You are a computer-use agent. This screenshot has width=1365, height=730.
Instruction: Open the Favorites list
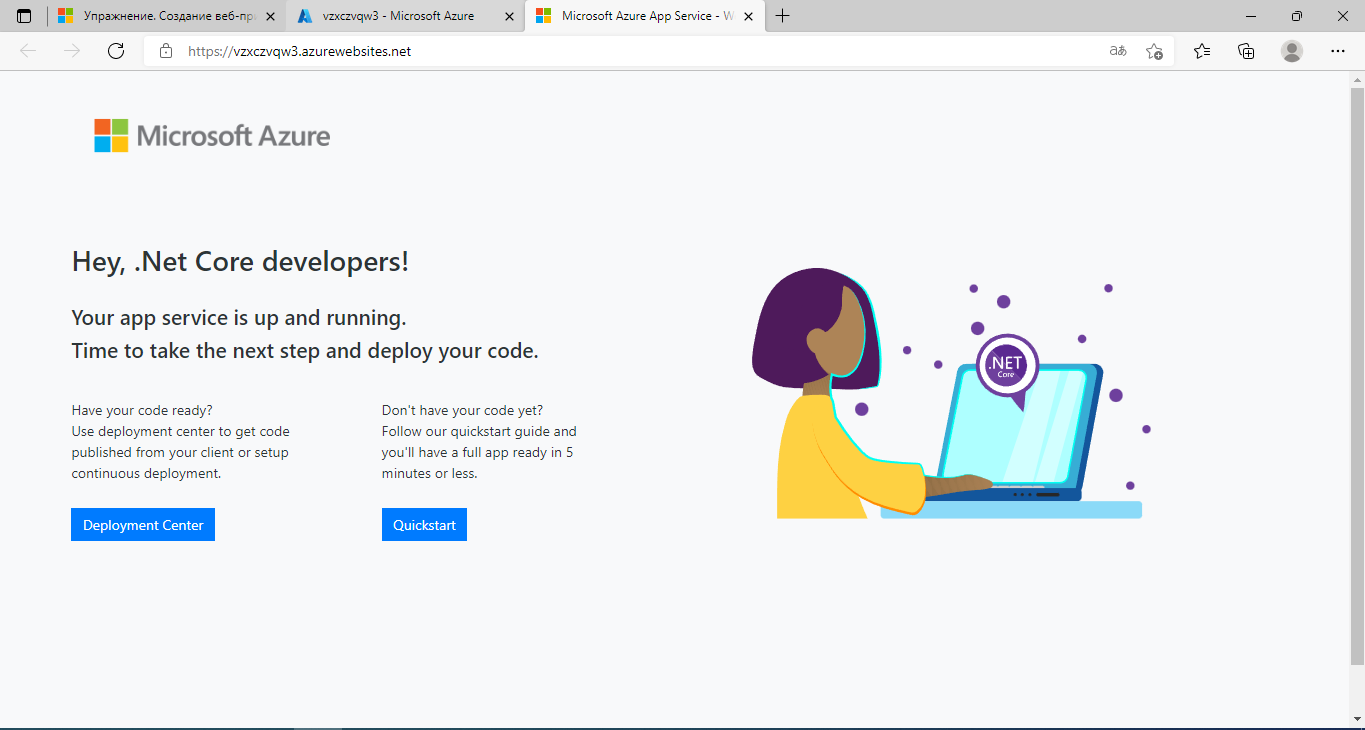tap(1202, 51)
